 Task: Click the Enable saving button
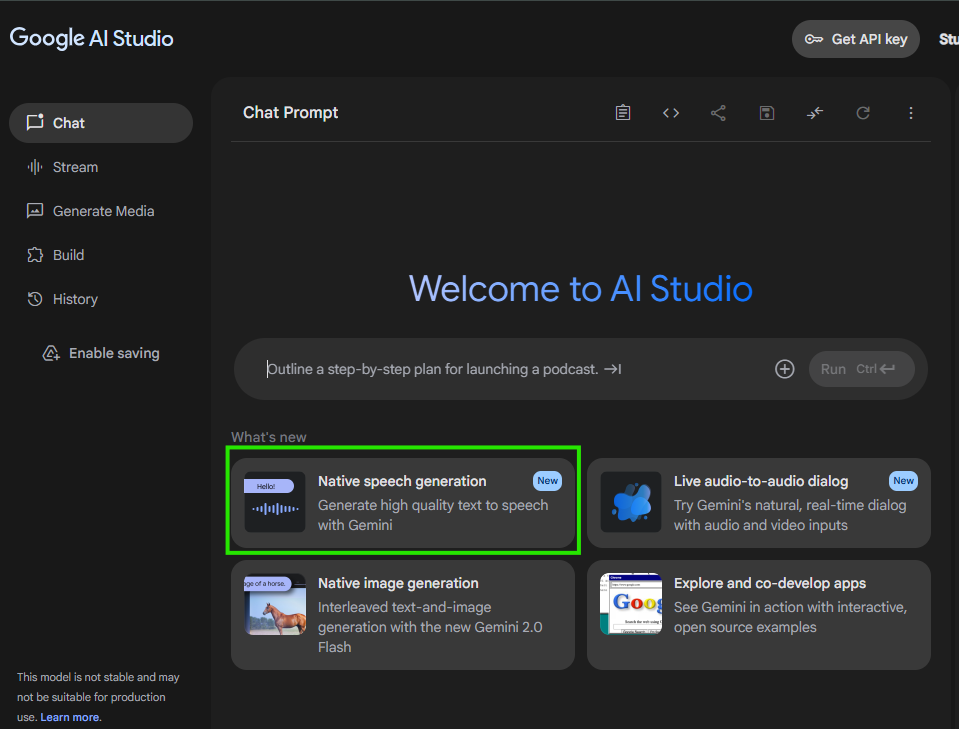click(101, 353)
